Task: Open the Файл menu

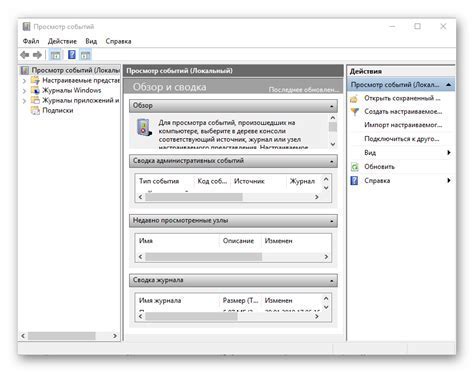Action: pyautogui.click(x=31, y=41)
